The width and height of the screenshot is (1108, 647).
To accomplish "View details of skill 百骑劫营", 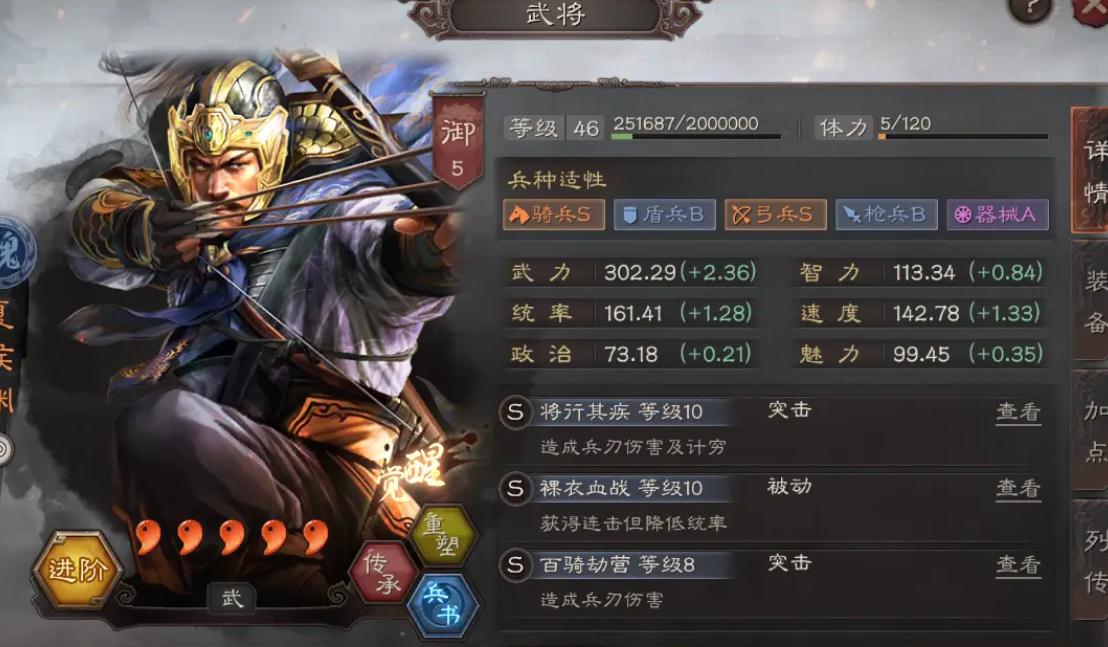I will [1018, 564].
